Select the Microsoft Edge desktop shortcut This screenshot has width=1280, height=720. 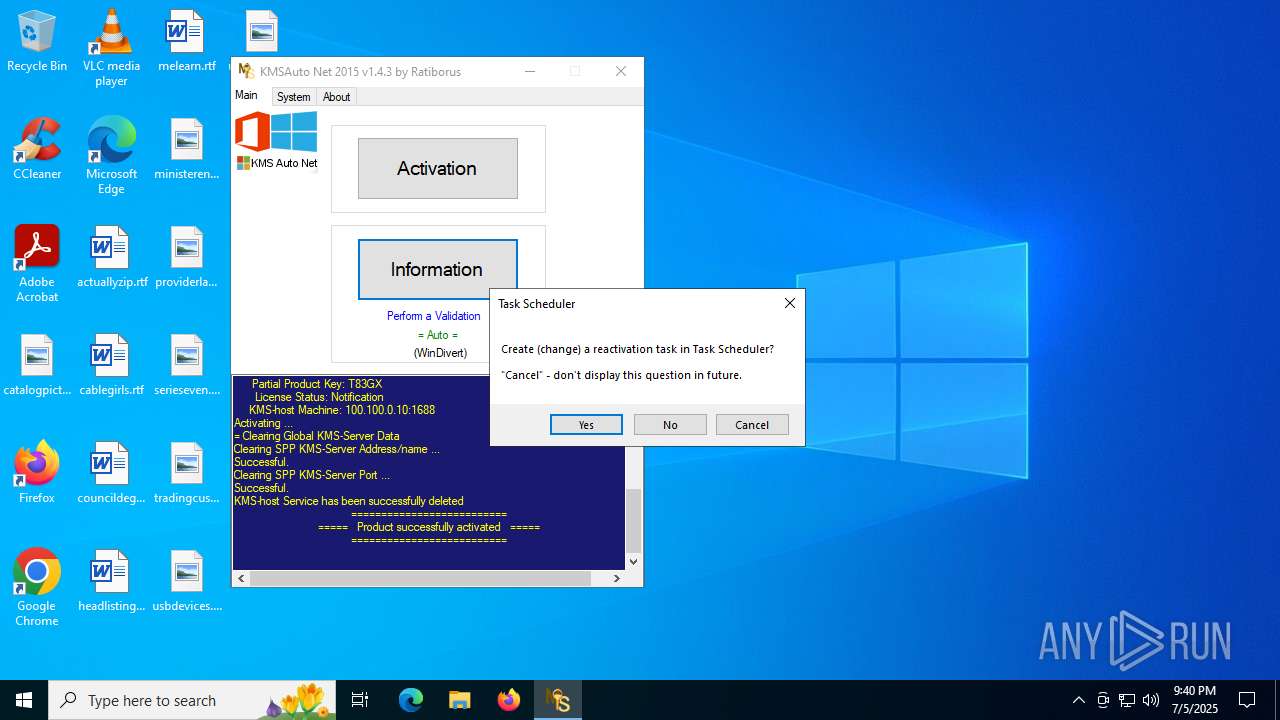coord(111,156)
